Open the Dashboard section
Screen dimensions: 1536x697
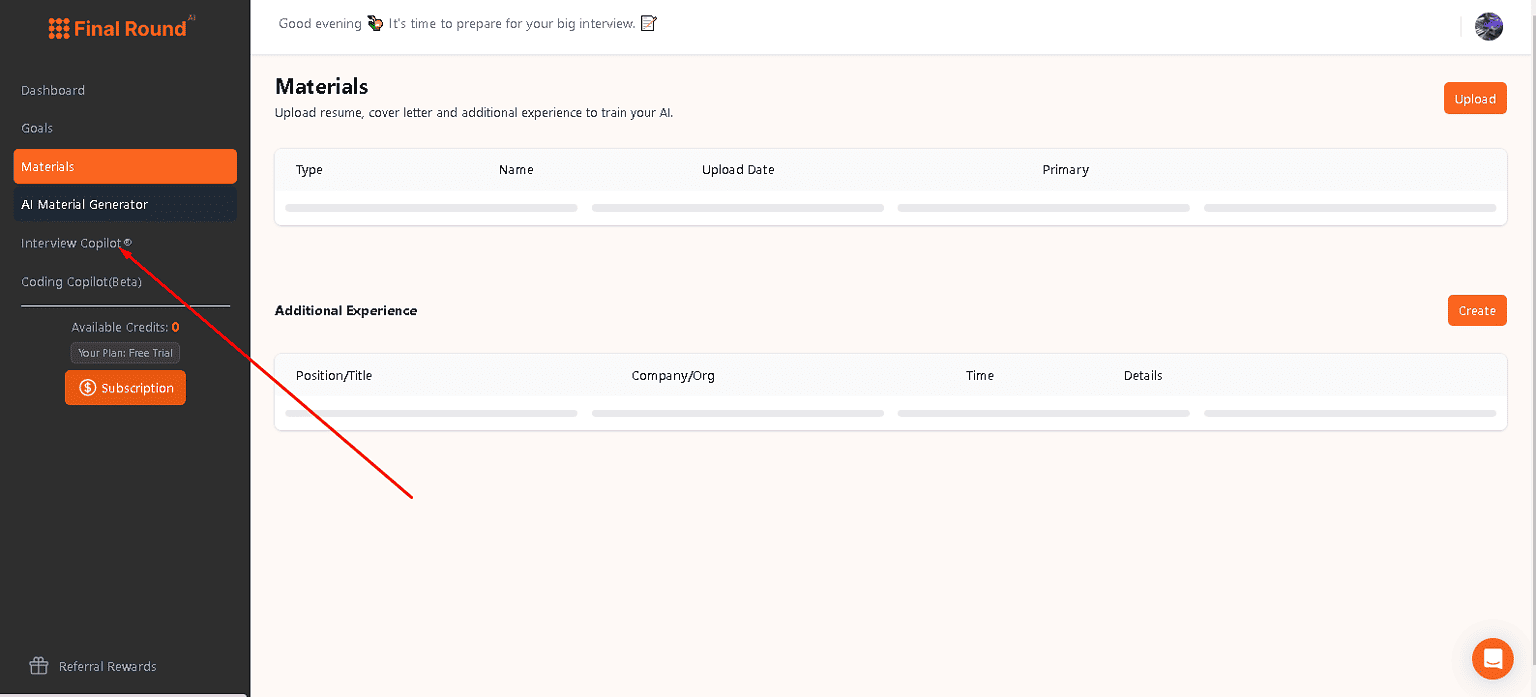click(53, 90)
